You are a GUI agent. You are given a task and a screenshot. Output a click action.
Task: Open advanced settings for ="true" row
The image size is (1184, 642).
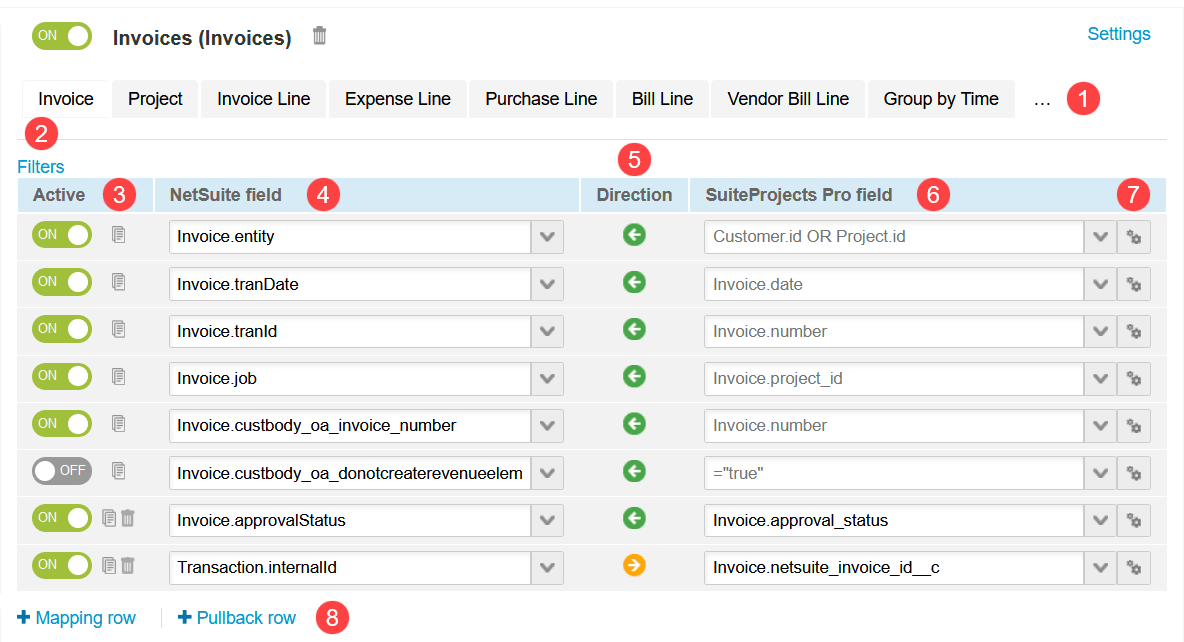pos(1134,474)
